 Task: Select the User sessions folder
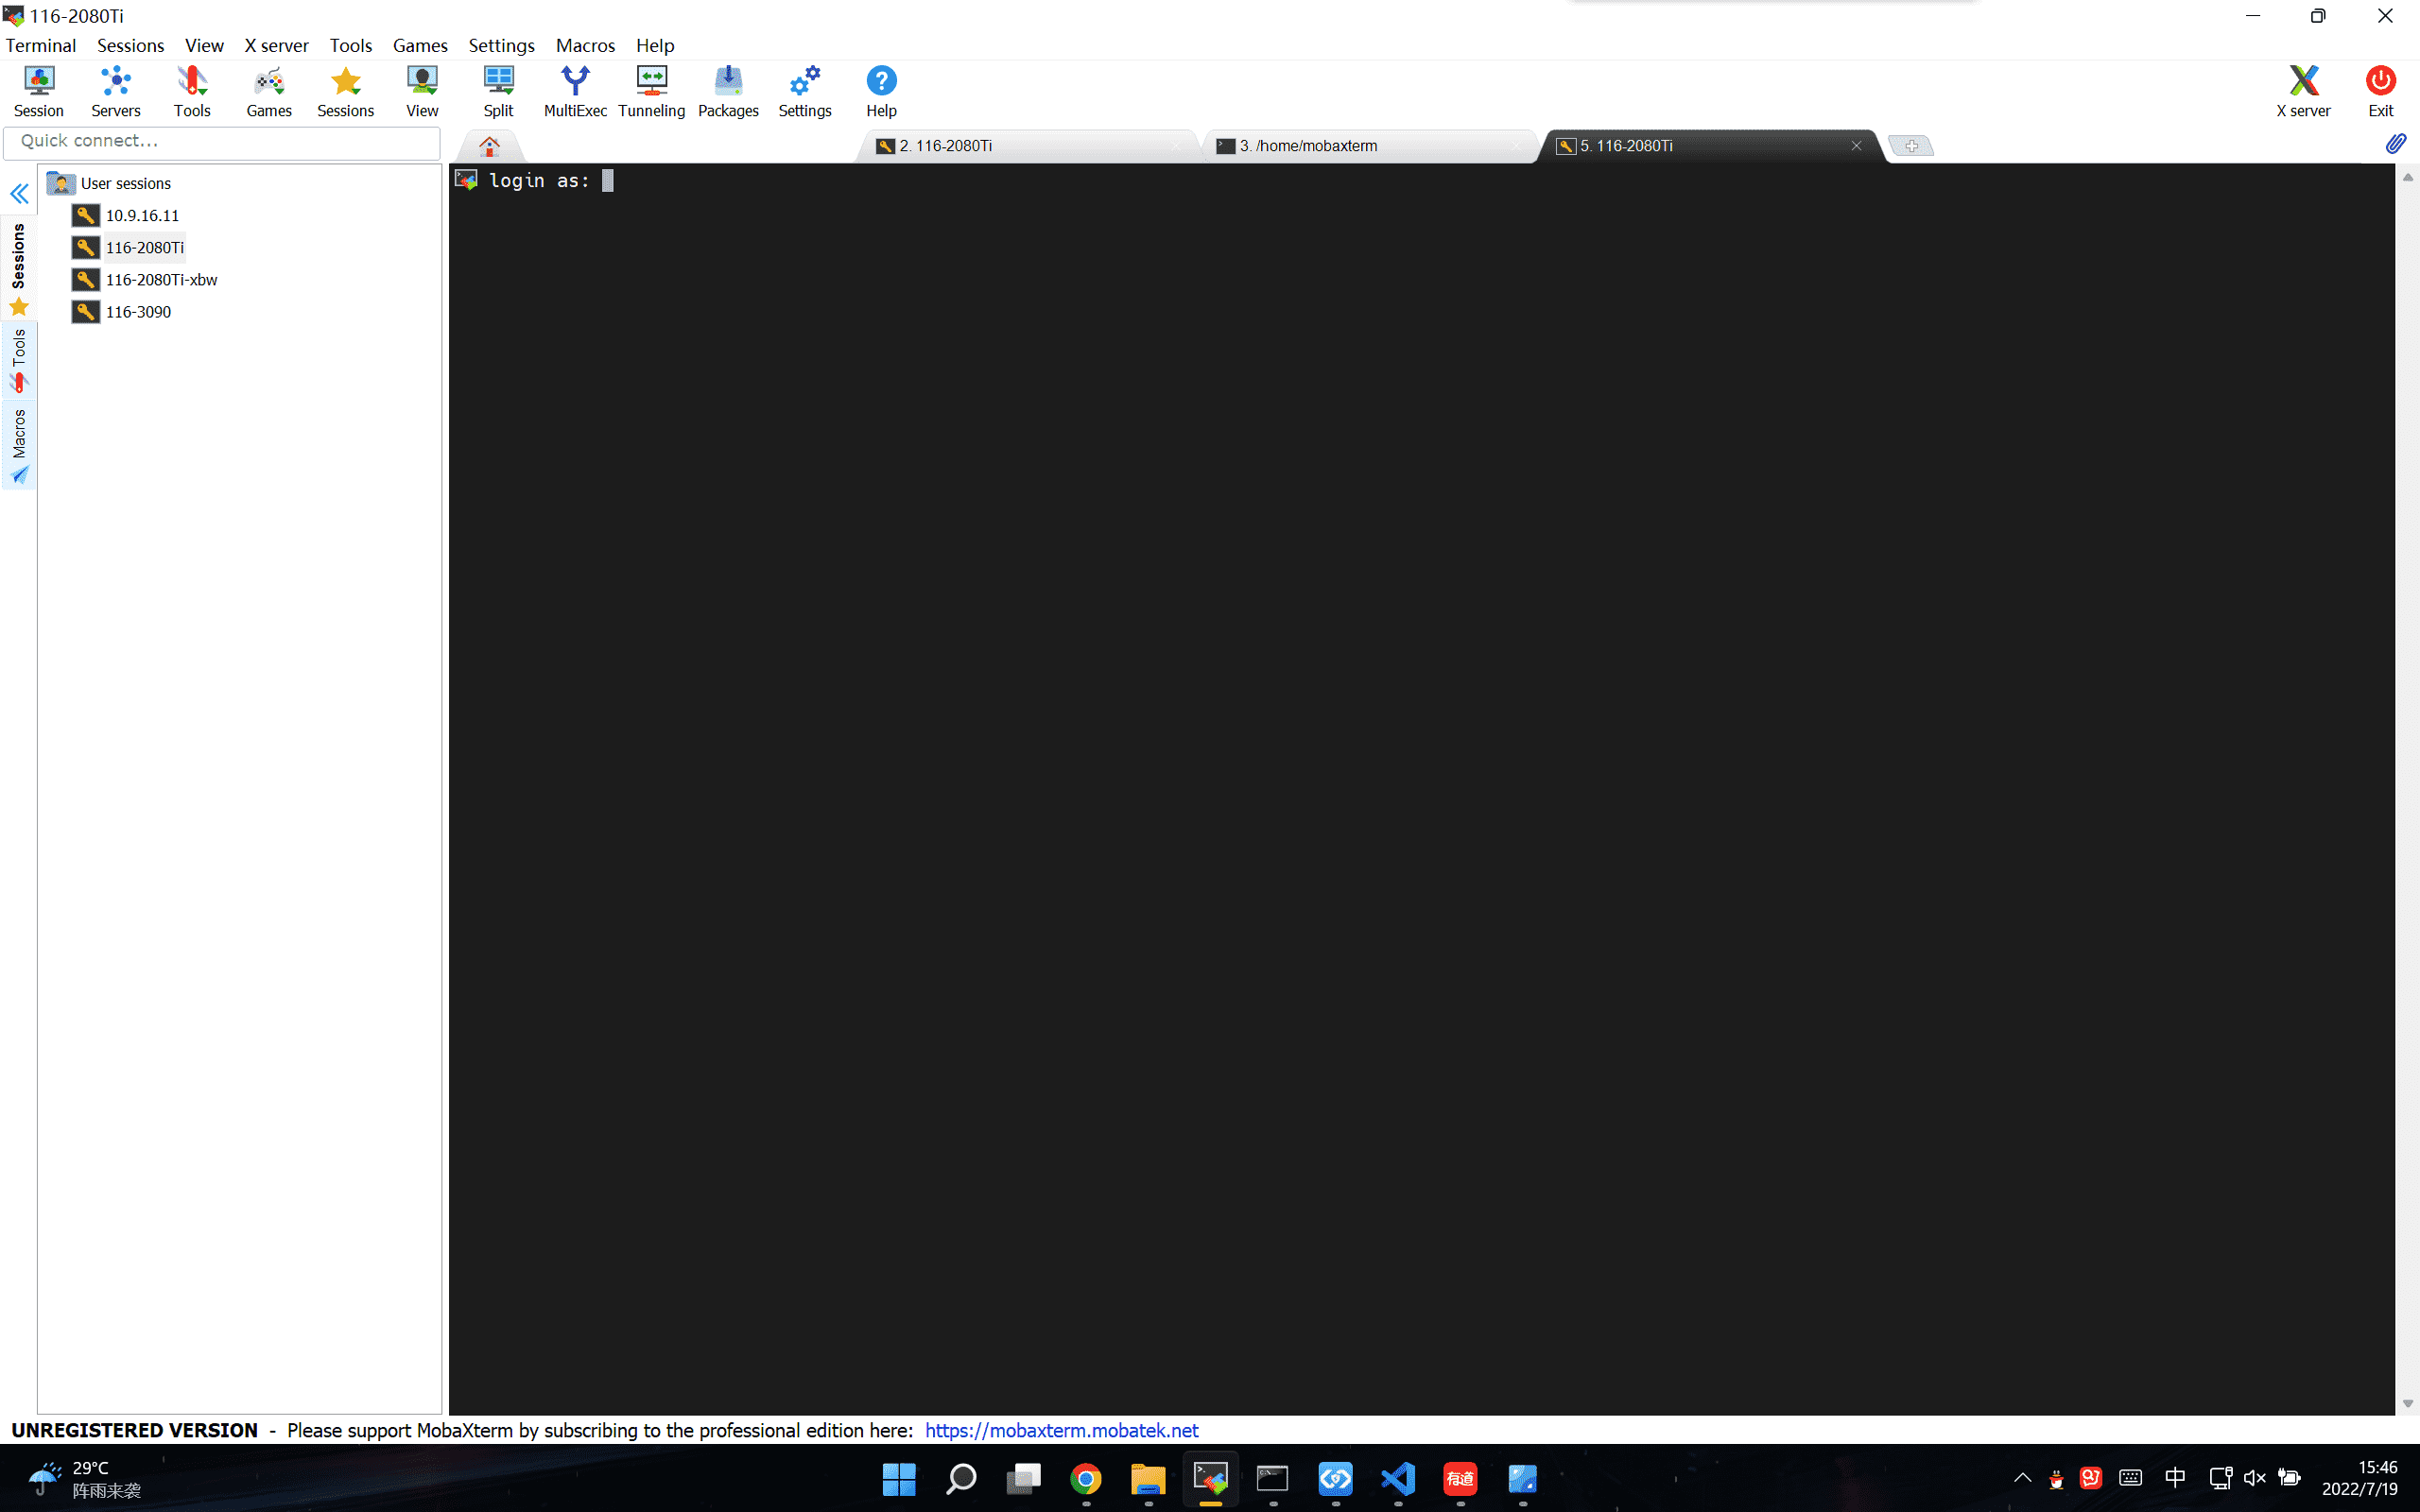click(110, 183)
